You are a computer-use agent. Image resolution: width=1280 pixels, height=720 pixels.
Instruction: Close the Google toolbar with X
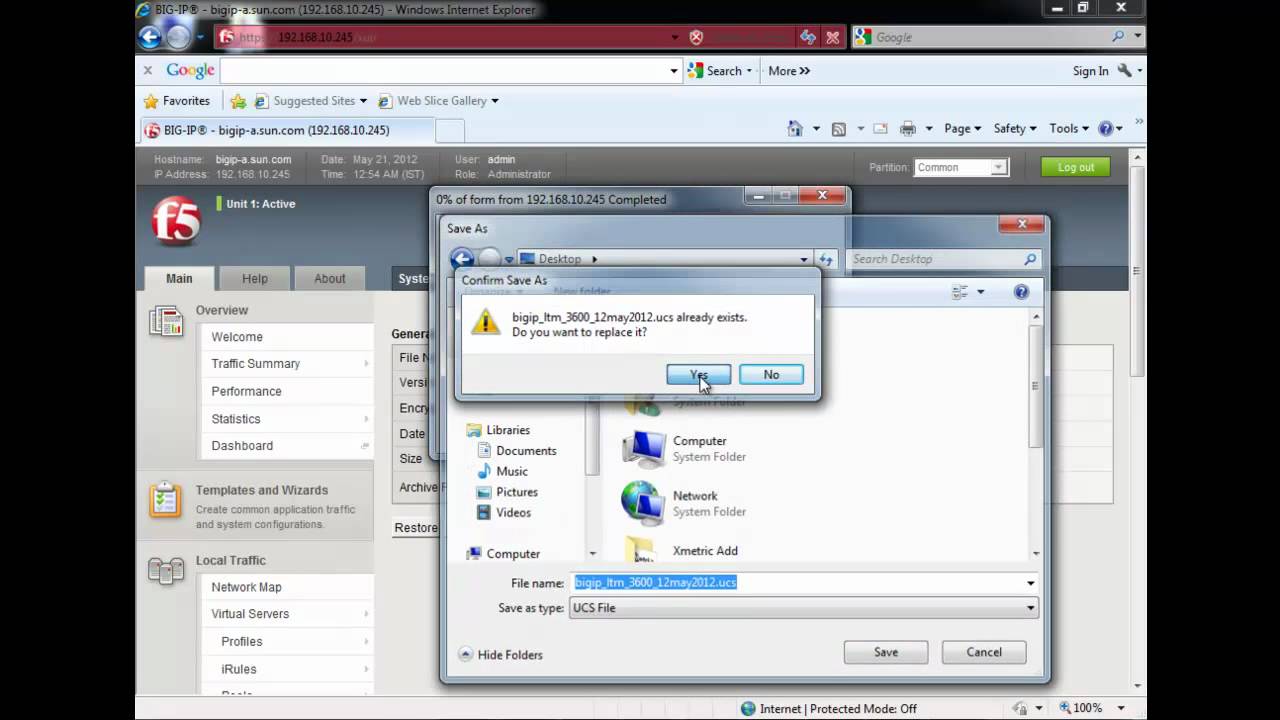coord(148,70)
